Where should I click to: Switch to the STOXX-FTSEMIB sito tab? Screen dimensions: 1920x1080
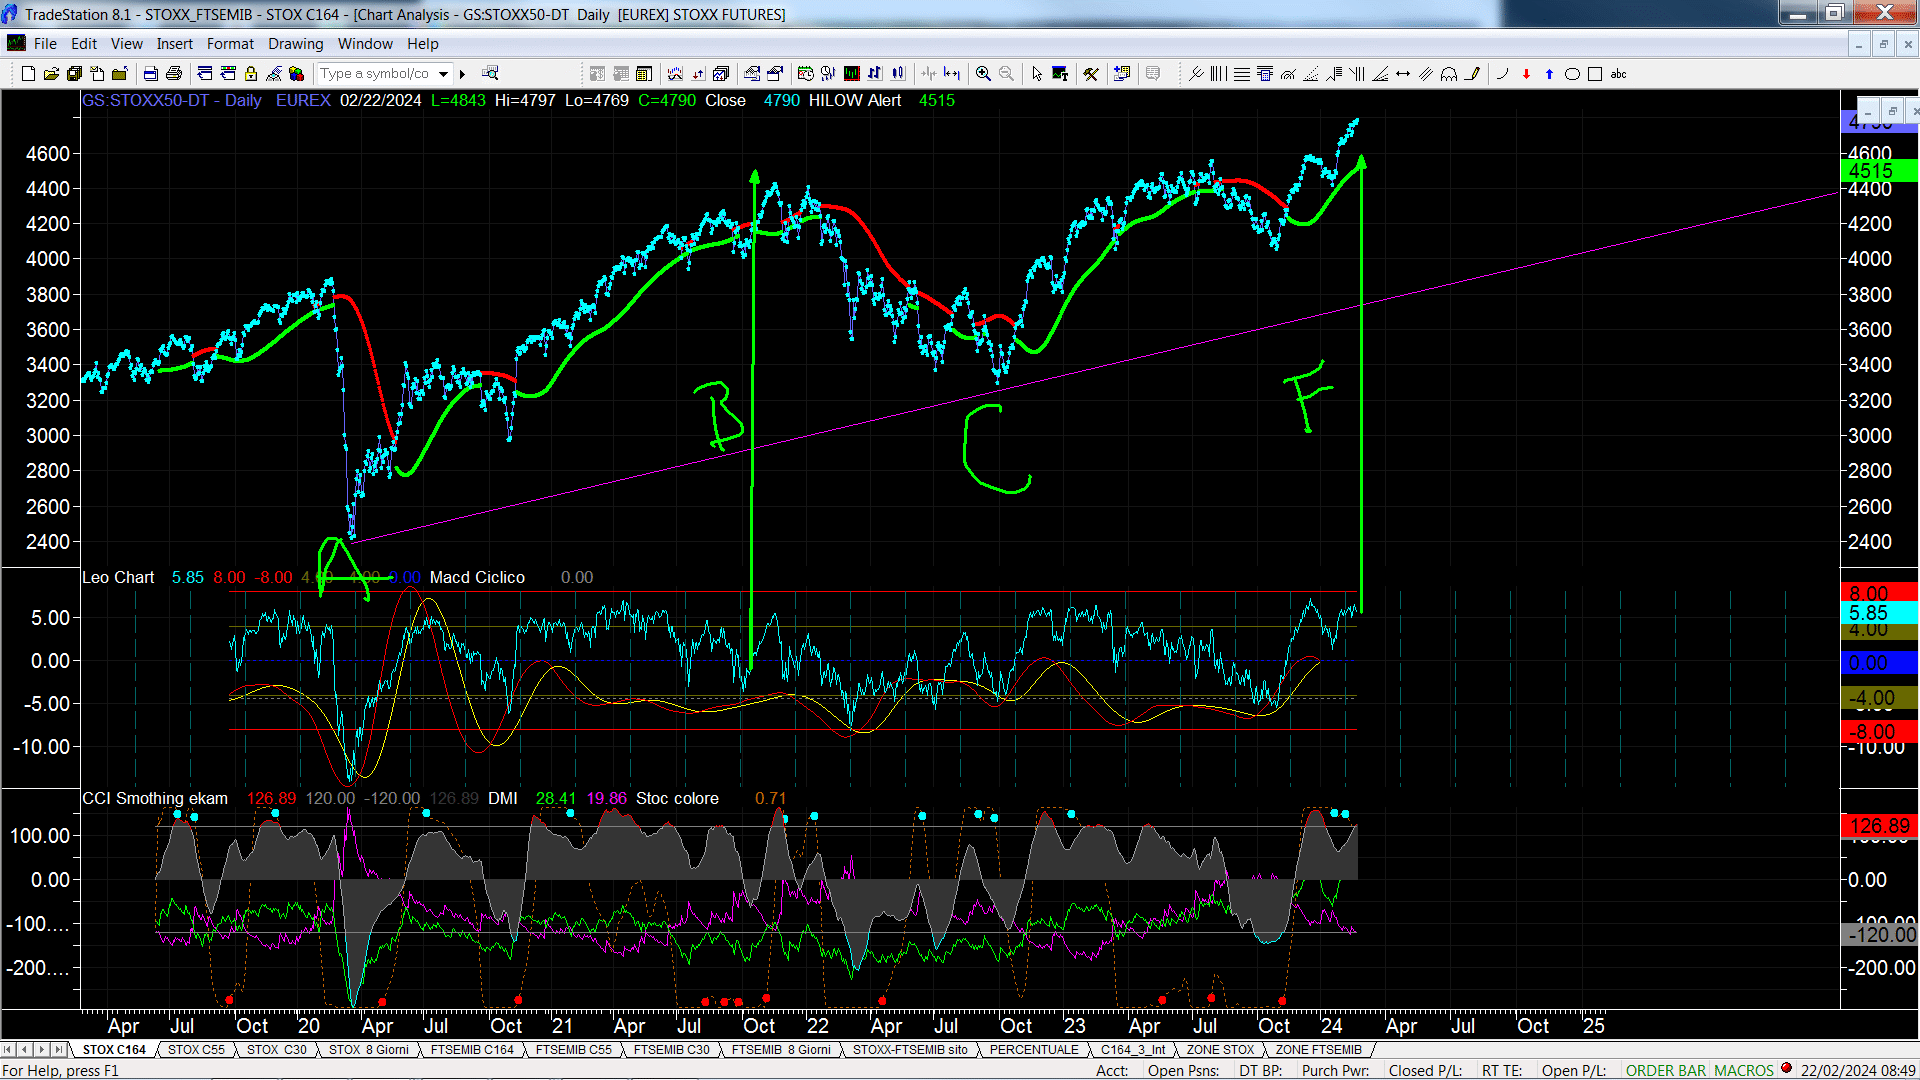(910, 1050)
